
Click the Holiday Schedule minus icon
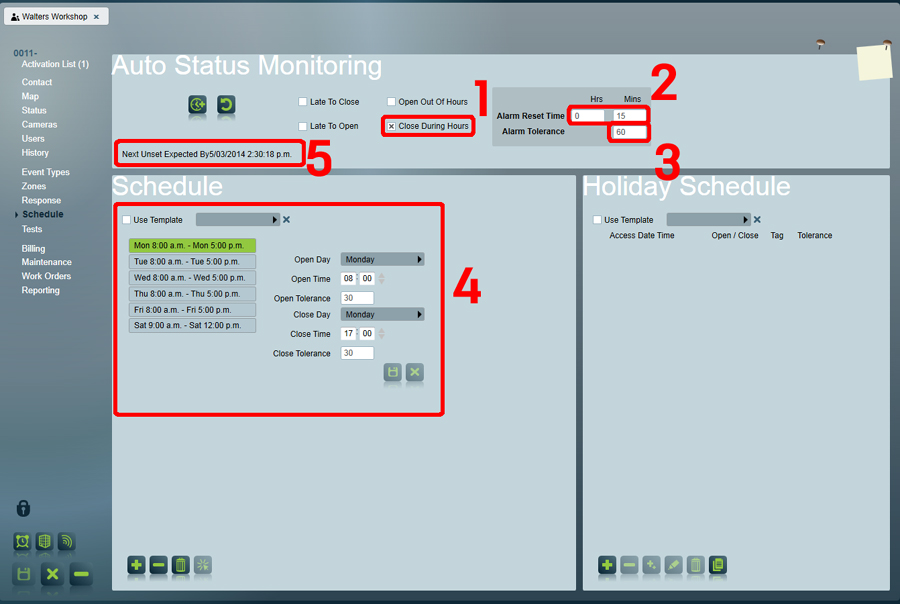(x=629, y=565)
